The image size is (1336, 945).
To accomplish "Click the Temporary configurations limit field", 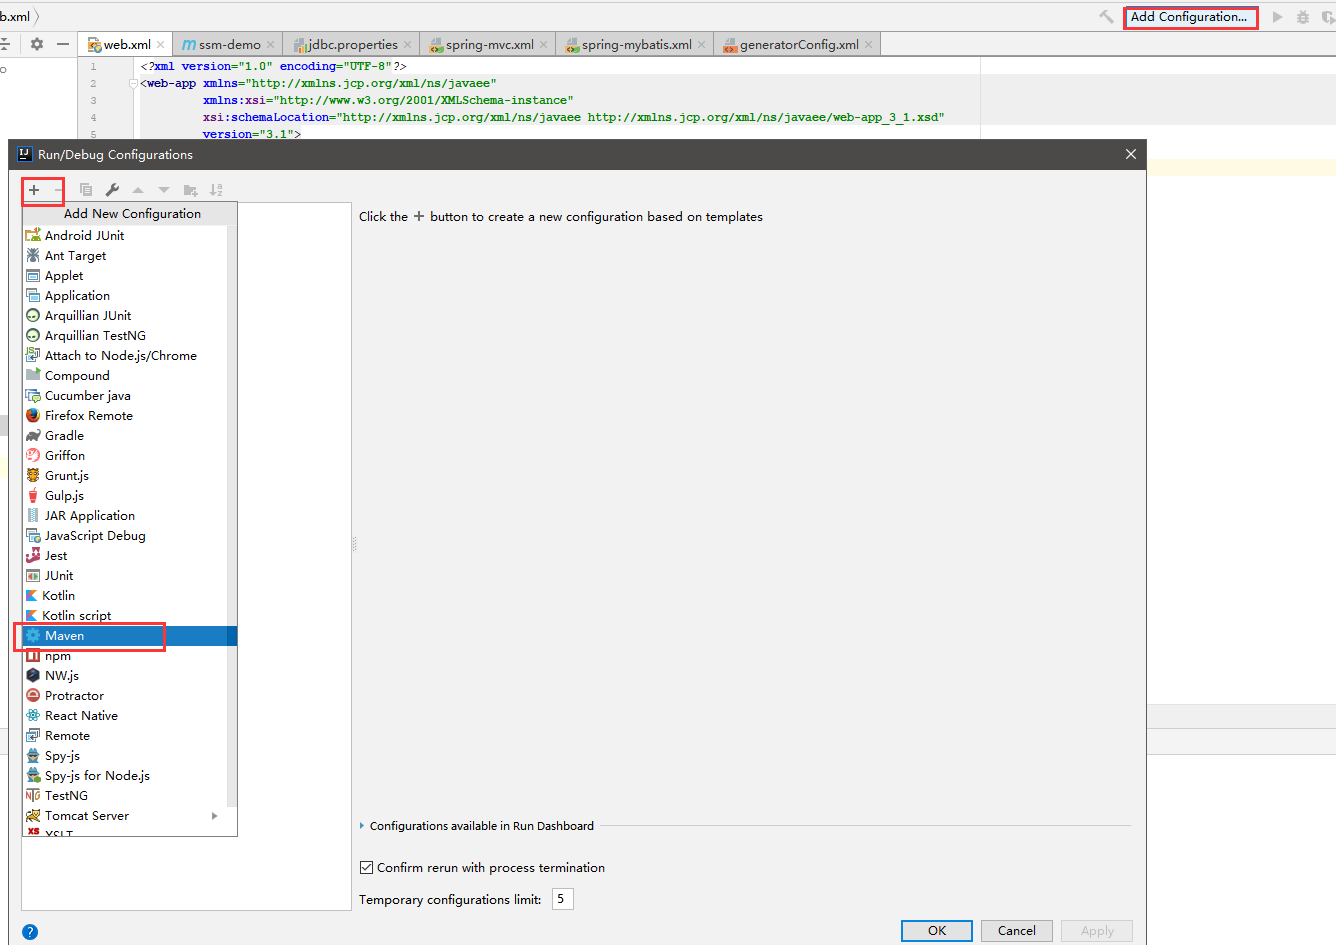I will pos(562,899).
